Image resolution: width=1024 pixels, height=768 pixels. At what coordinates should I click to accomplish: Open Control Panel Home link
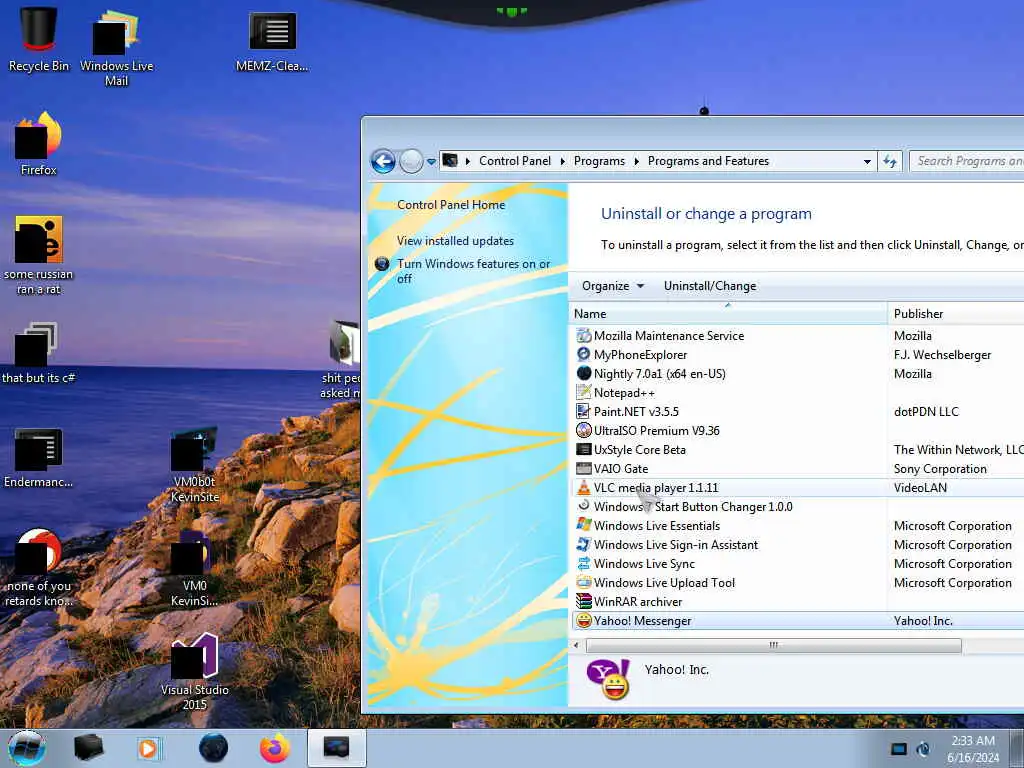point(451,204)
